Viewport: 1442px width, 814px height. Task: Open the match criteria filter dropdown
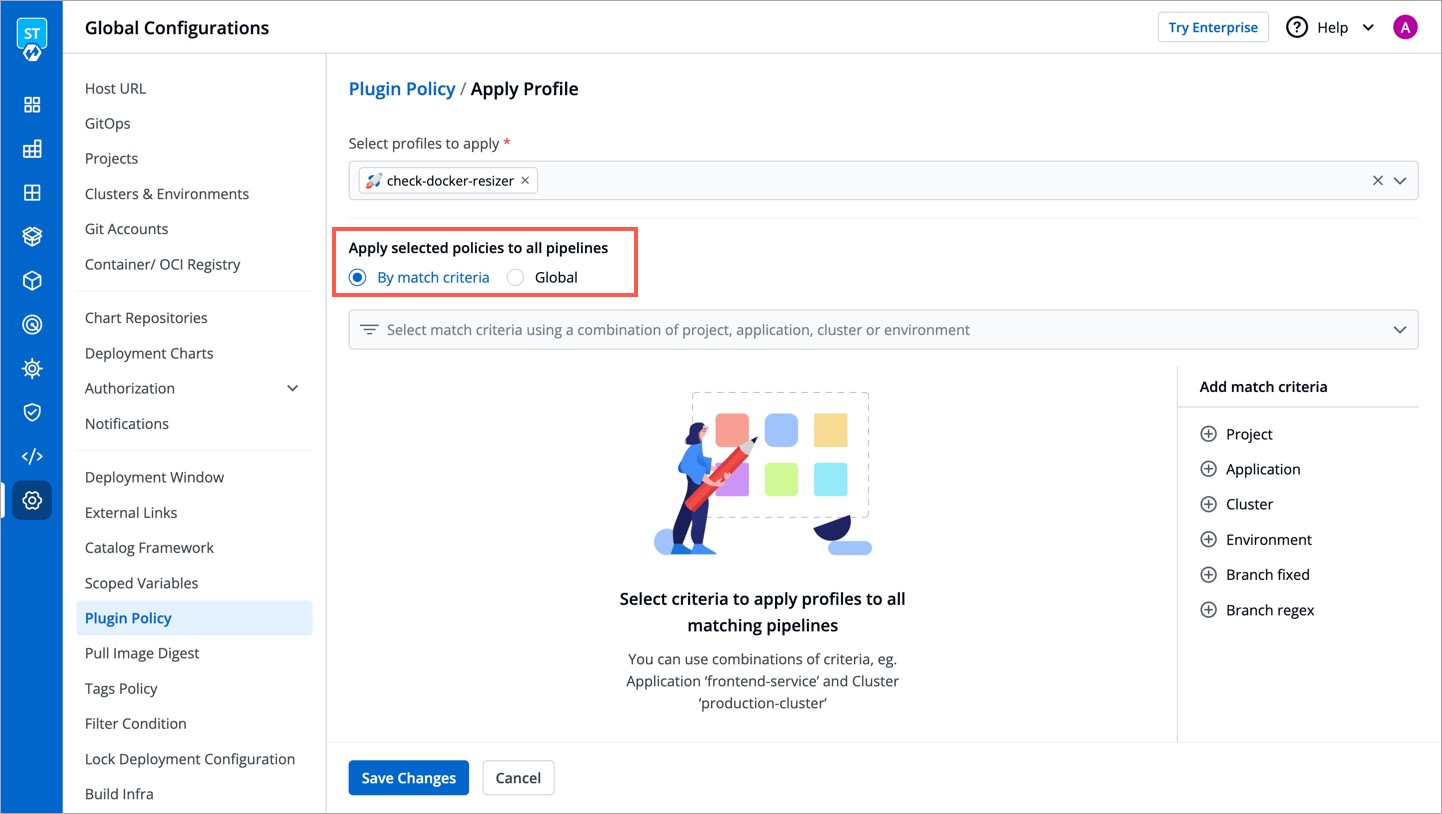coord(1399,330)
